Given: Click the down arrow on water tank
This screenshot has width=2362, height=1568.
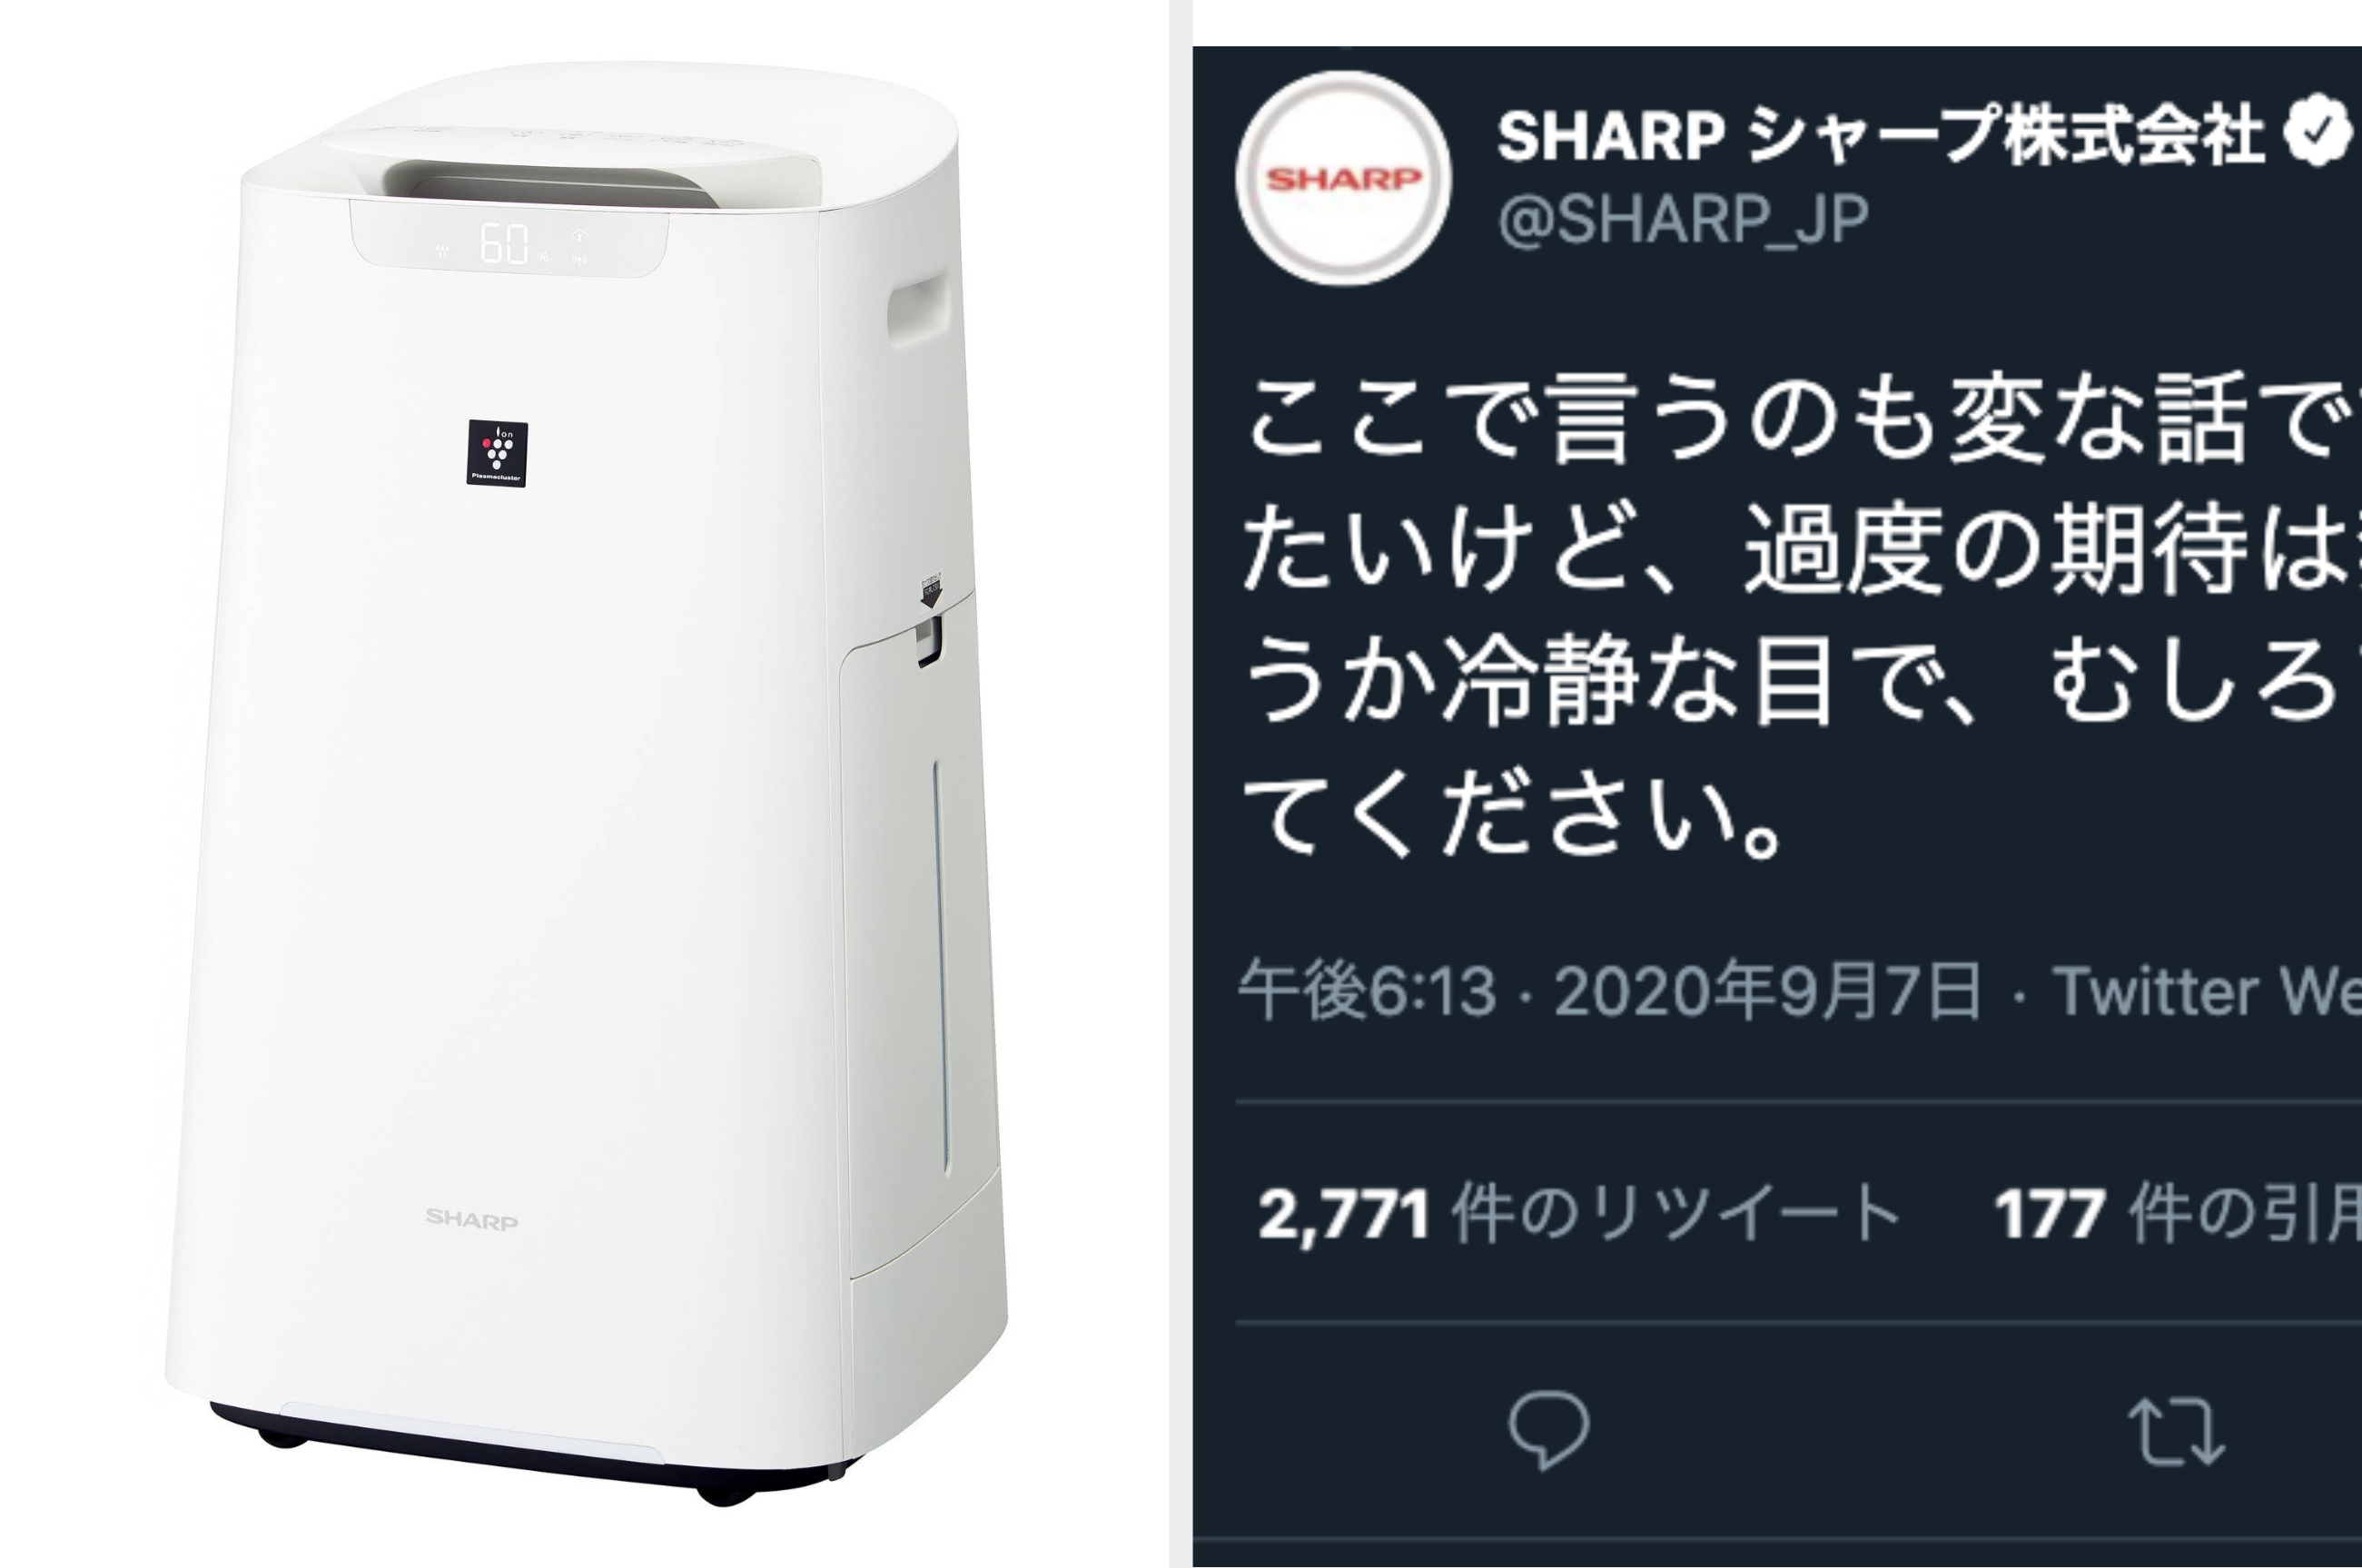Looking at the screenshot, I should [x=931, y=596].
